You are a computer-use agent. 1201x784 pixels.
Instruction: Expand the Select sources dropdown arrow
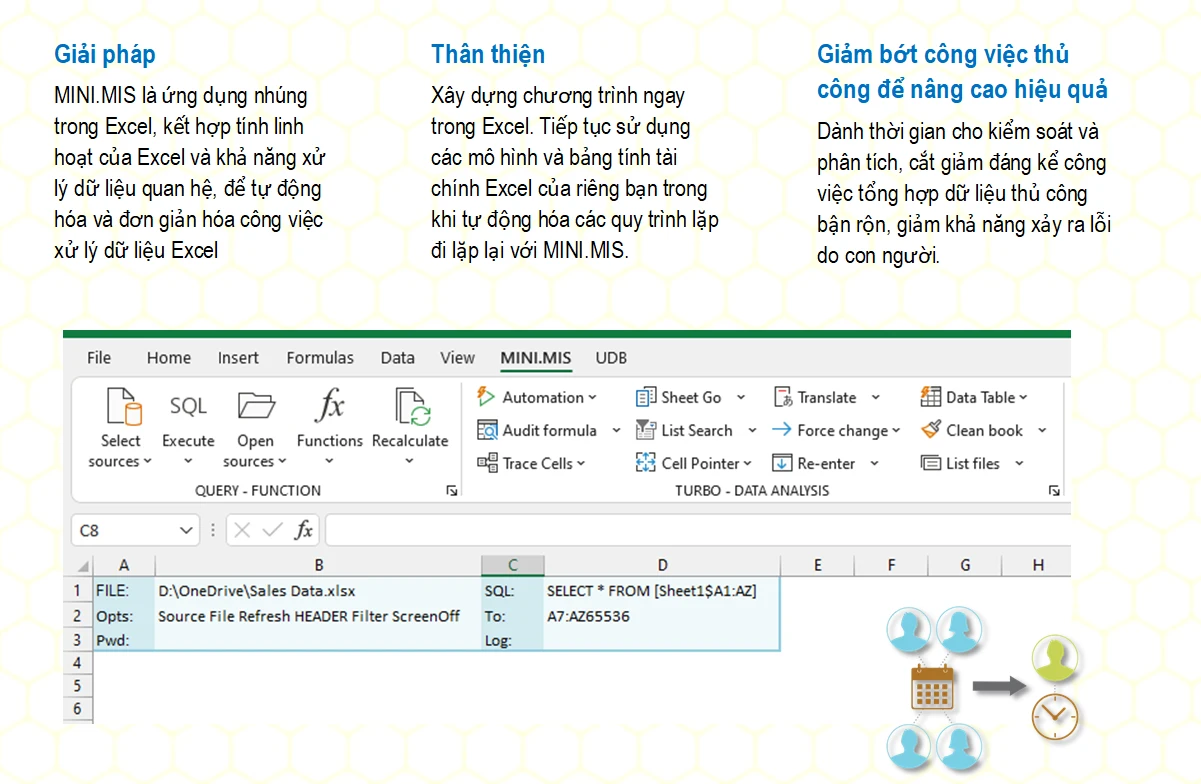[148, 462]
